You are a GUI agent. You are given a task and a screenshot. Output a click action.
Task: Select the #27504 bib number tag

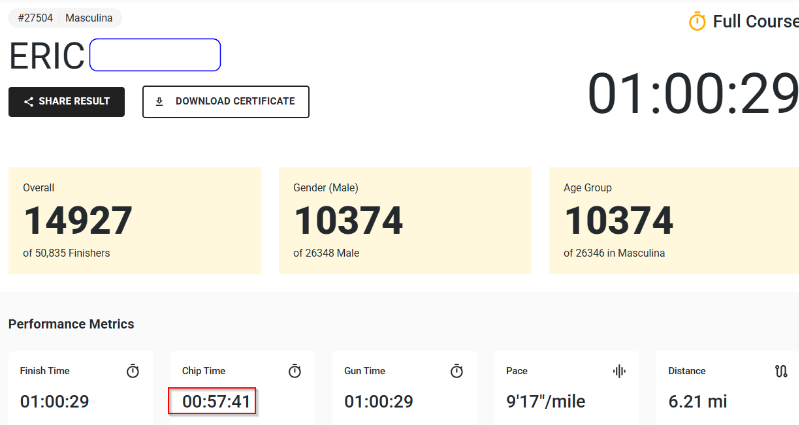pyautogui.click(x=35, y=18)
